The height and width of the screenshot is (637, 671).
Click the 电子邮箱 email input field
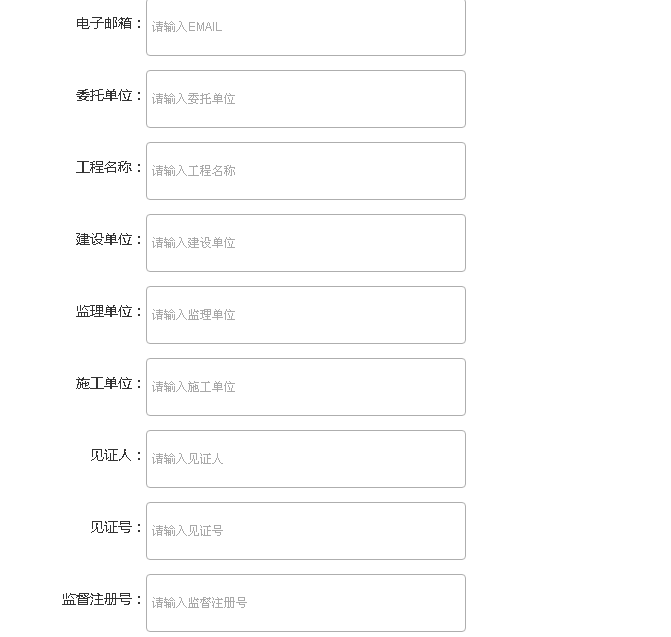[x=305, y=27]
